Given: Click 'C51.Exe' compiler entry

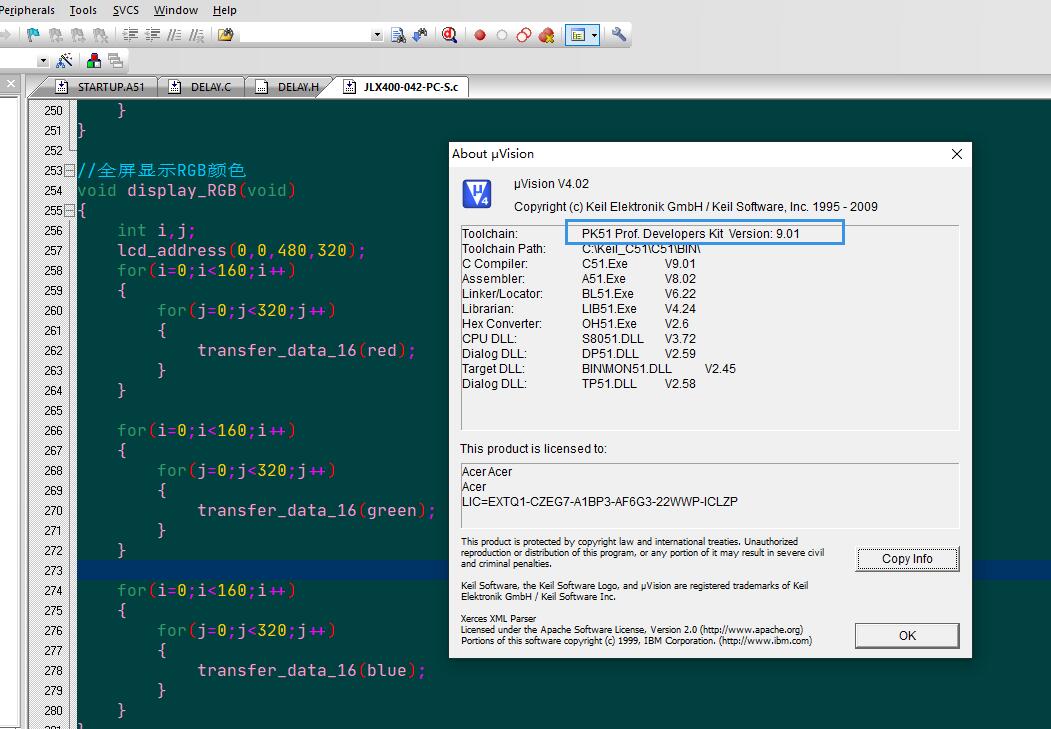Looking at the screenshot, I should point(605,264).
